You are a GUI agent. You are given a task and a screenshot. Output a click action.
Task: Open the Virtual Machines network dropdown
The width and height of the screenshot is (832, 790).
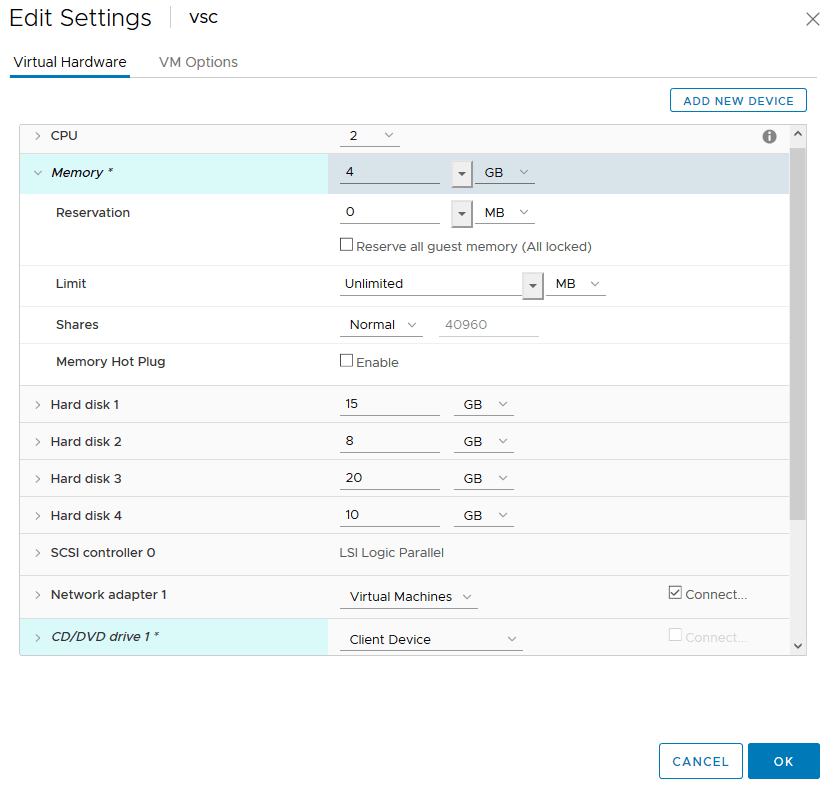click(408, 597)
